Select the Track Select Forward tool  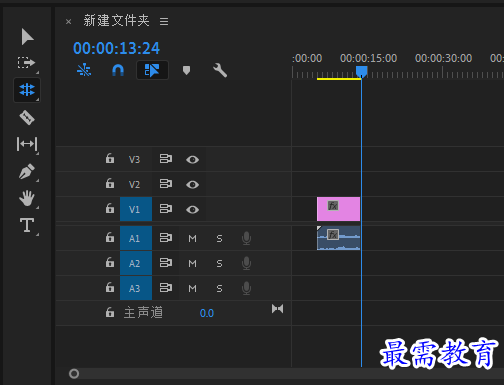coord(26,63)
